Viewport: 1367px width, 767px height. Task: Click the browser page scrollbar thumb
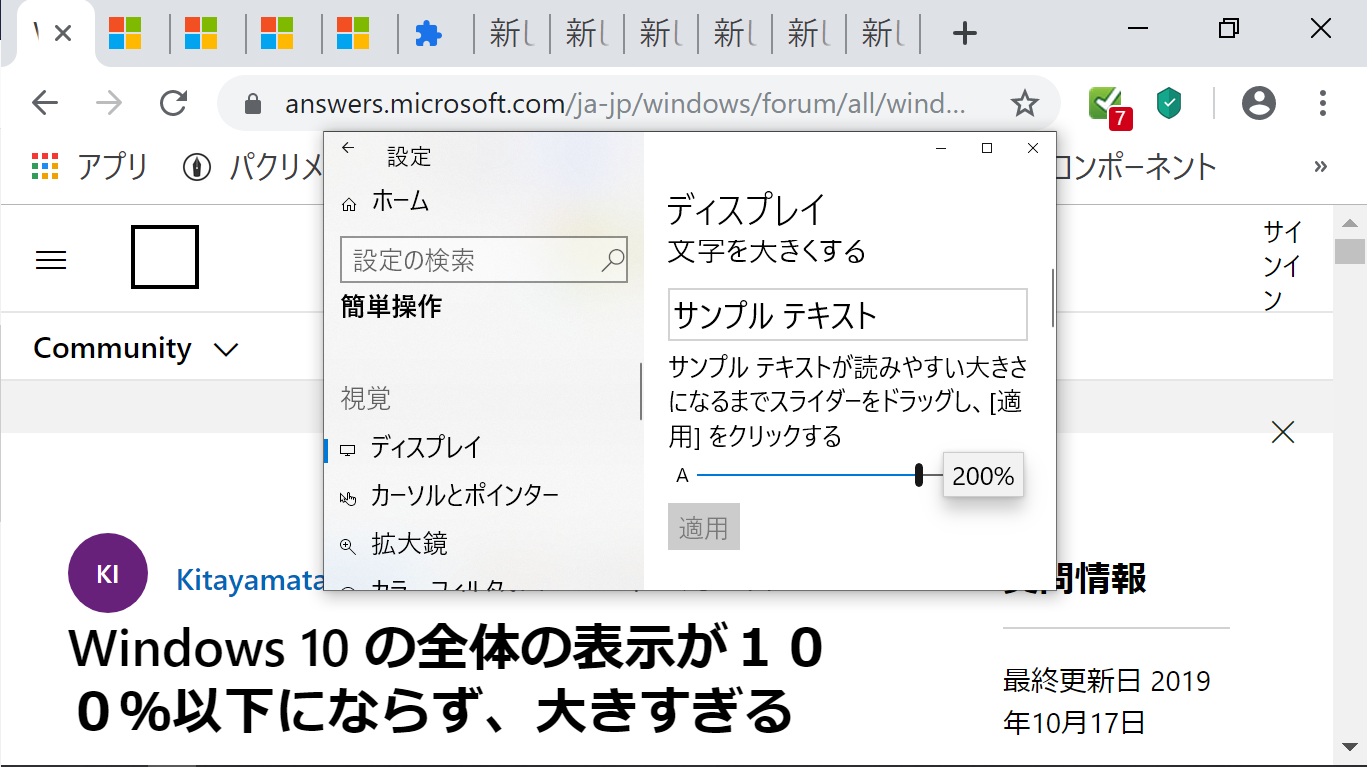[1350, 251]
